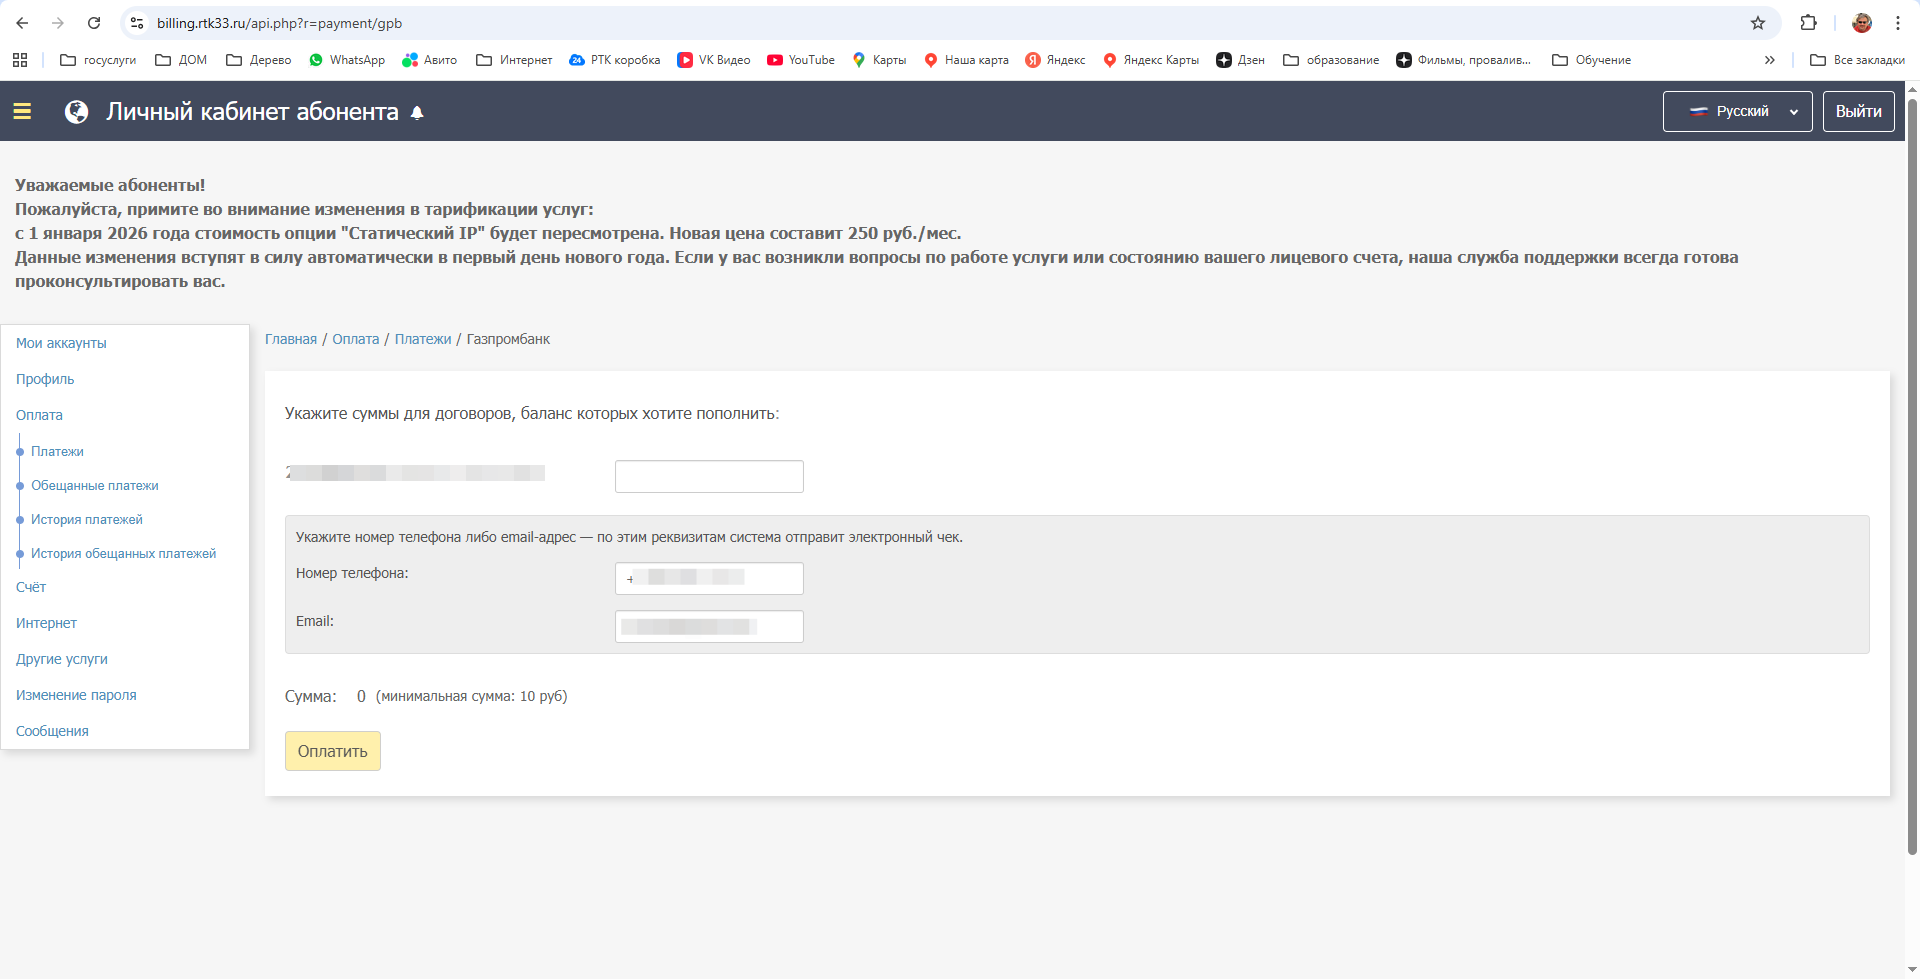Image resolution: width=1920 pixels, height=979 pixels.
Task: Focus the contract amount input field
Action: pyautogui.click(x=709, y=477)
